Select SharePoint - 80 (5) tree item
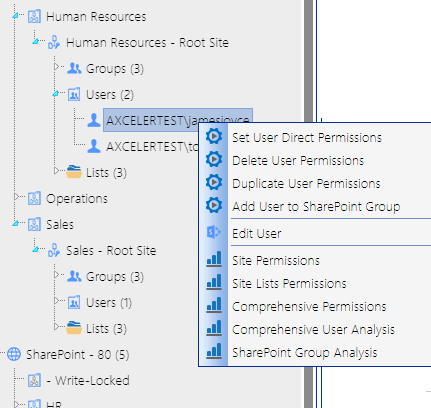This screenshot has height=408, width=431. click(x=77, y=355)
